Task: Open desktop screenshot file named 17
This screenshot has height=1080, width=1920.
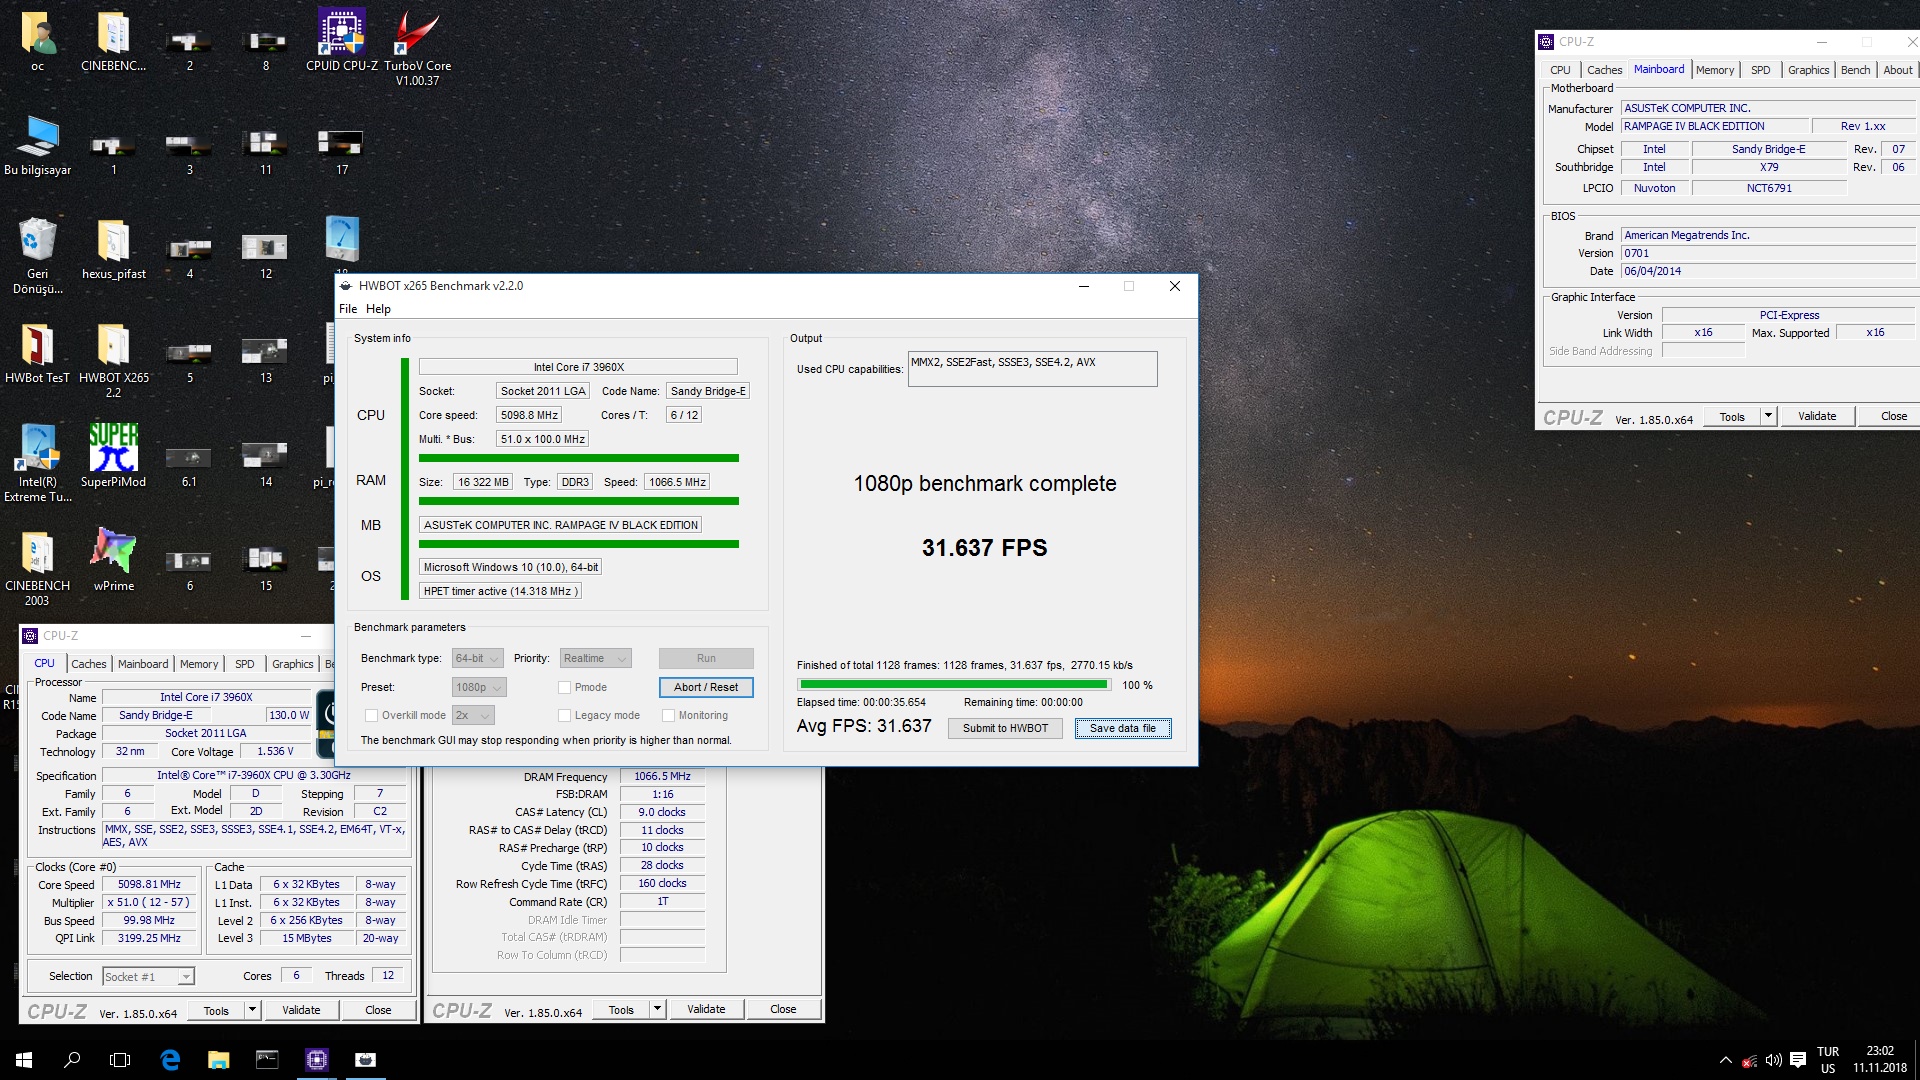Action: (341, 152)
